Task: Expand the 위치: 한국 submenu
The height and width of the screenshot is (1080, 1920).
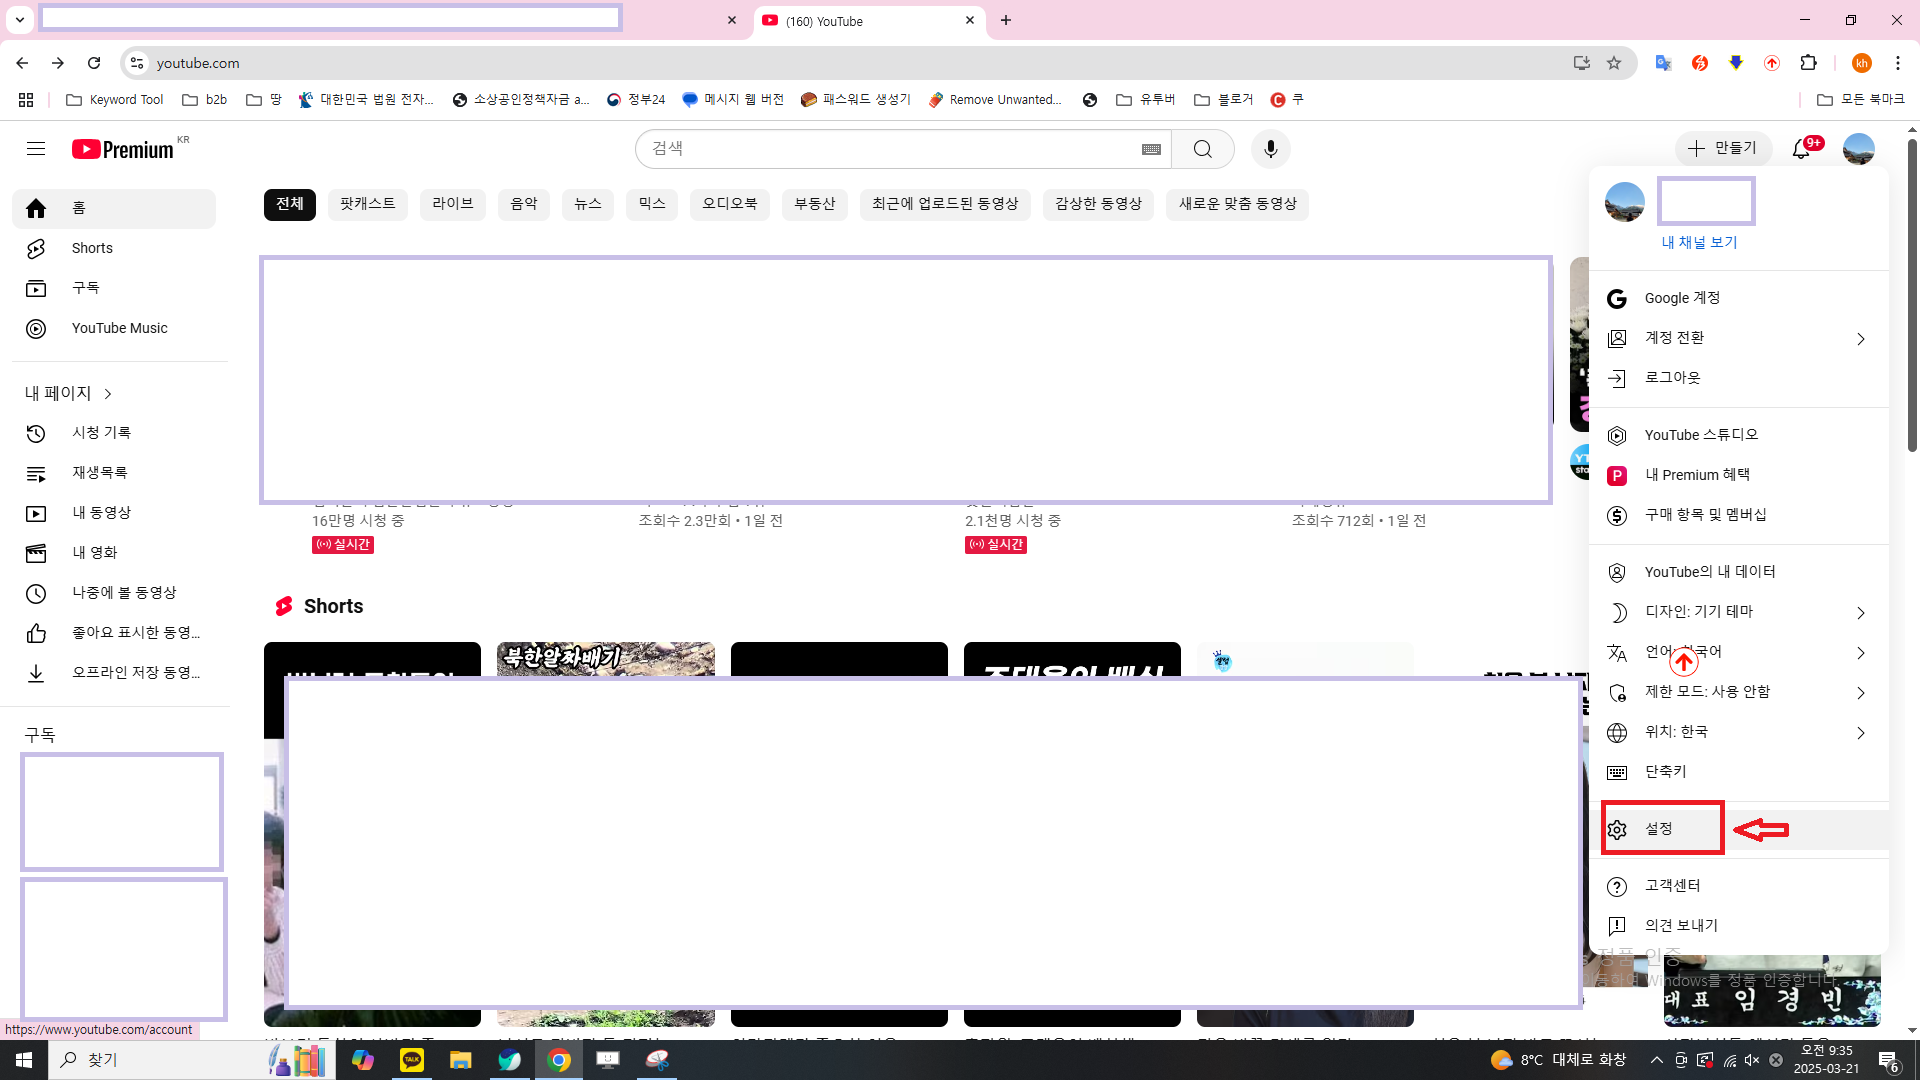Action: click(x=1738, y=732)
